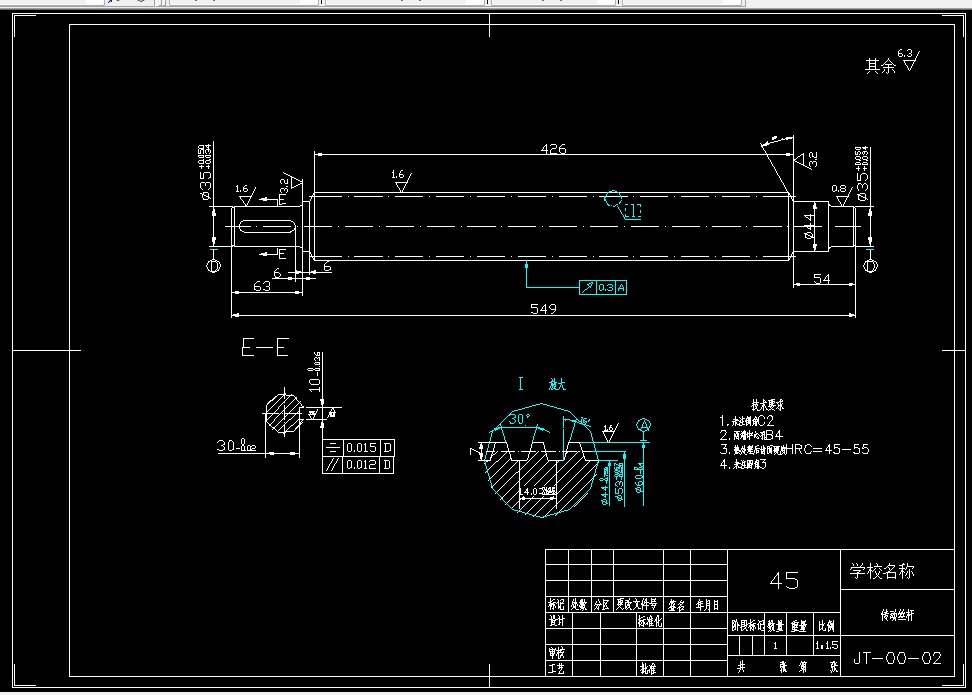Viewport: 972px width, 695px height.
Task: Click the cyan detail circle on the shaft
Action: point(612,199)
